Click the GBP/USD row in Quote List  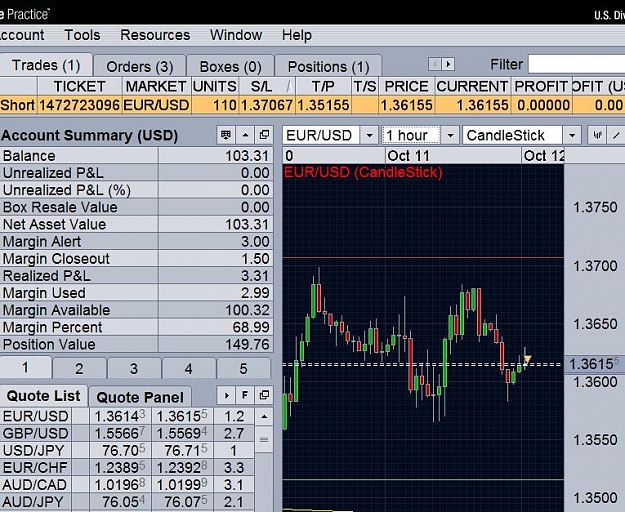[127, 434]
